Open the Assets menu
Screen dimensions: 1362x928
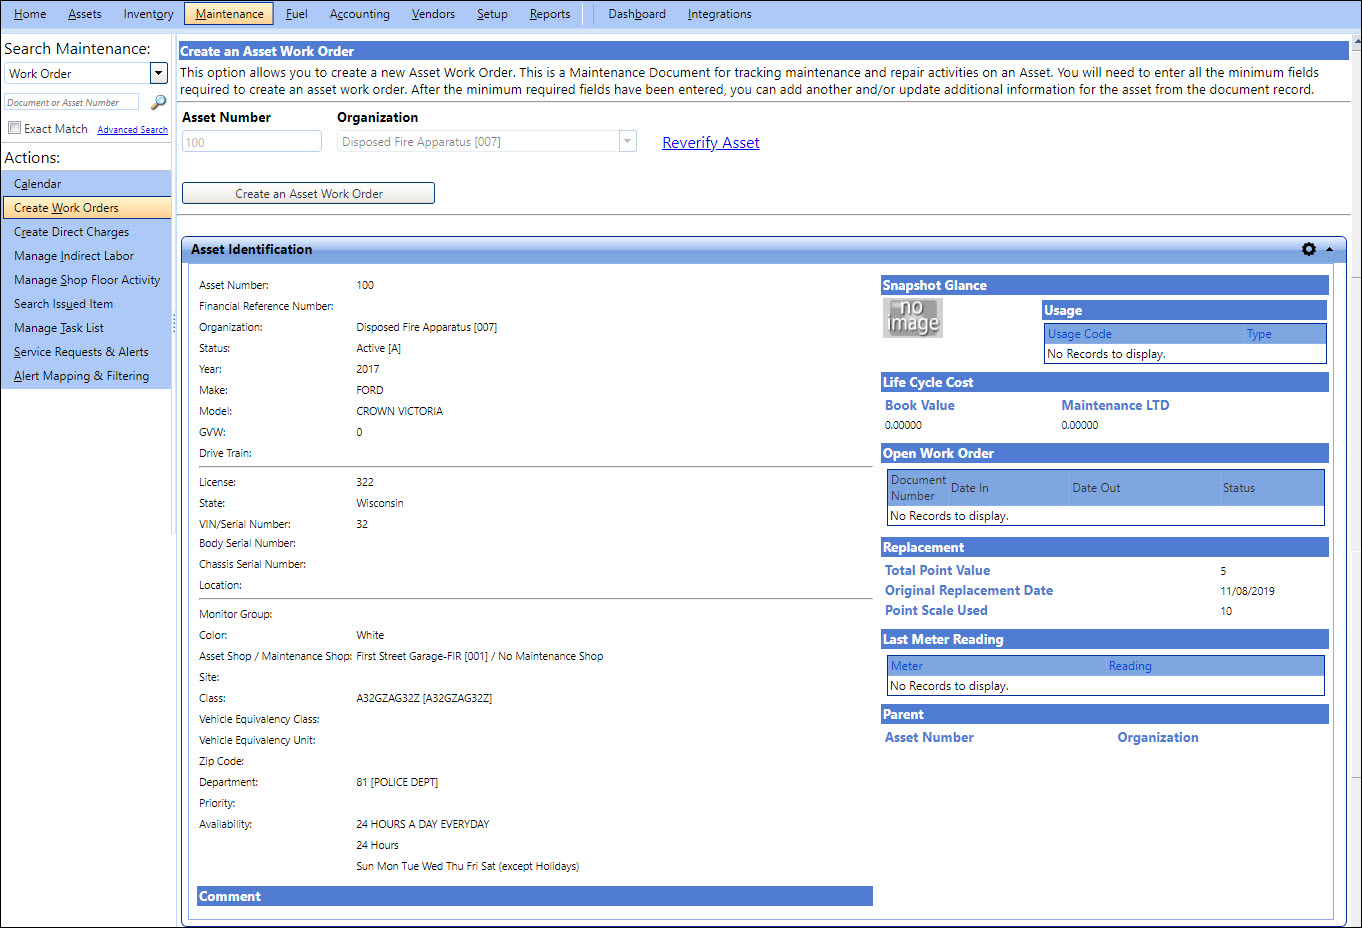pyautogui.click(x=85, y=14)
